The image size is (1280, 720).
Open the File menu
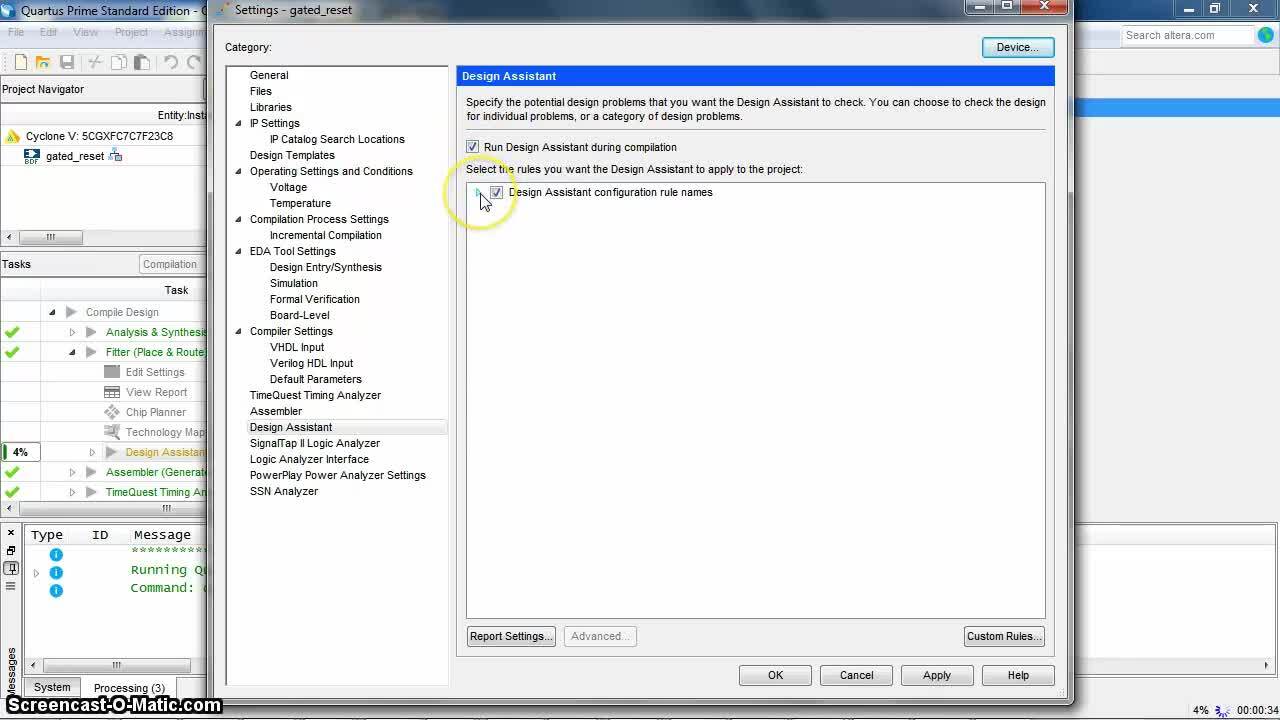[16, 32]
